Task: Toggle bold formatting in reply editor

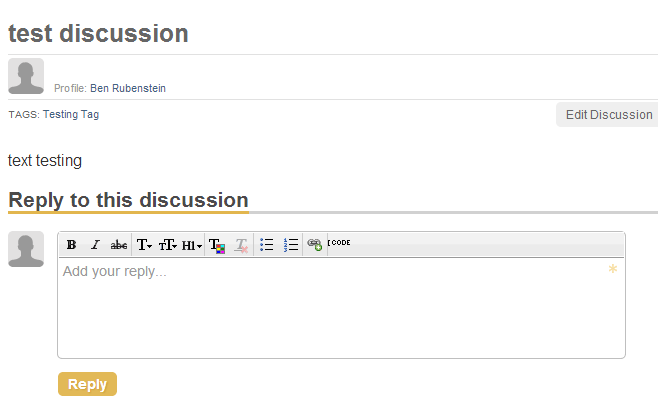Action: 71,245
